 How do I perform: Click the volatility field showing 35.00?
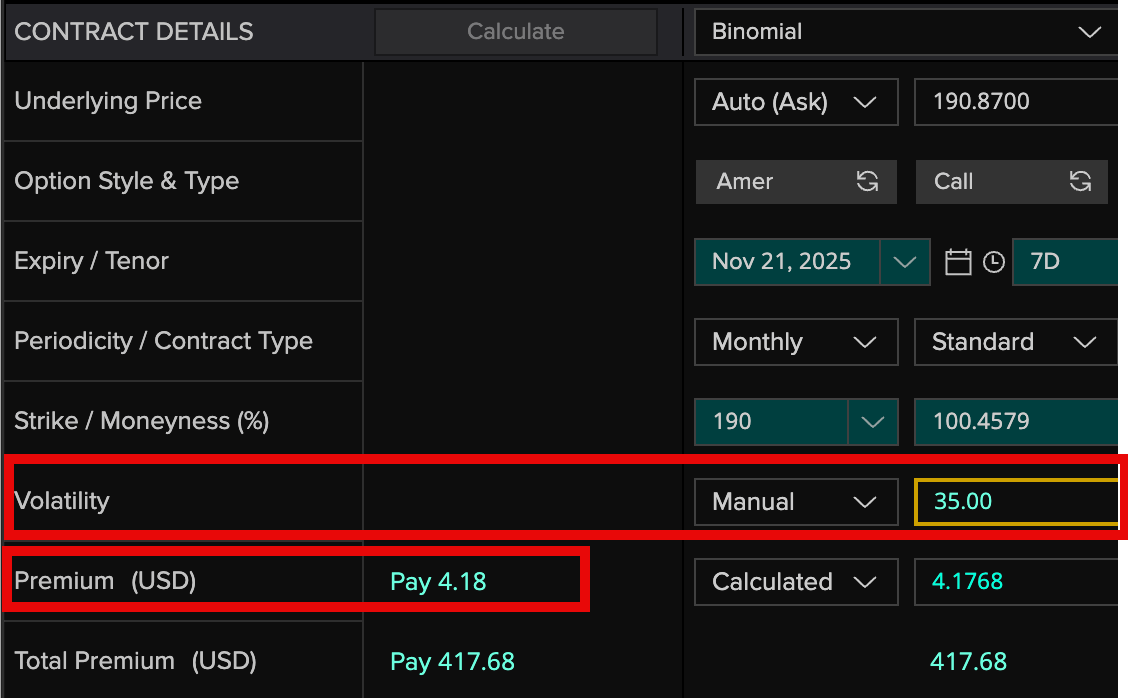(x=1014, y=502)
